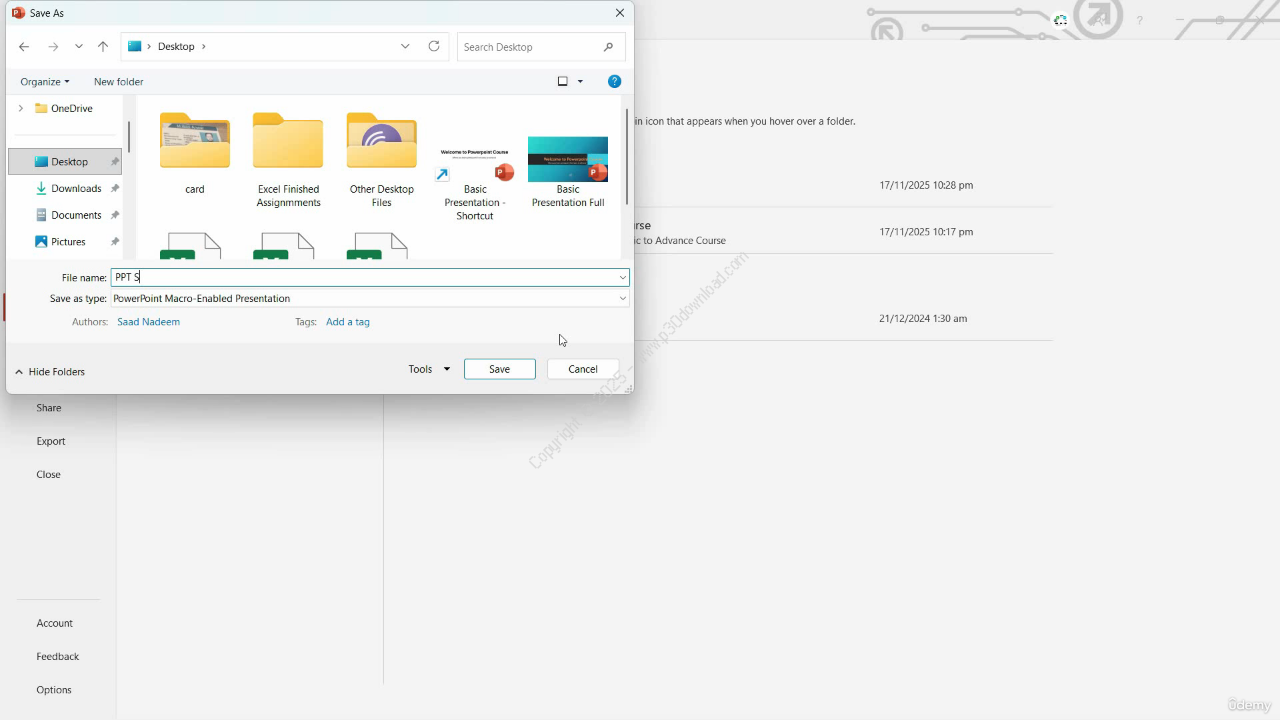Click the Back navigation arrow

tap(24, 47)
